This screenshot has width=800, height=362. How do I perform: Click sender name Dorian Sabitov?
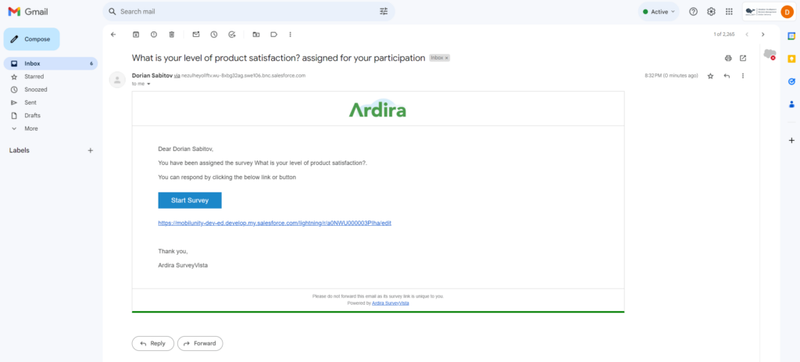coord(151,75)
